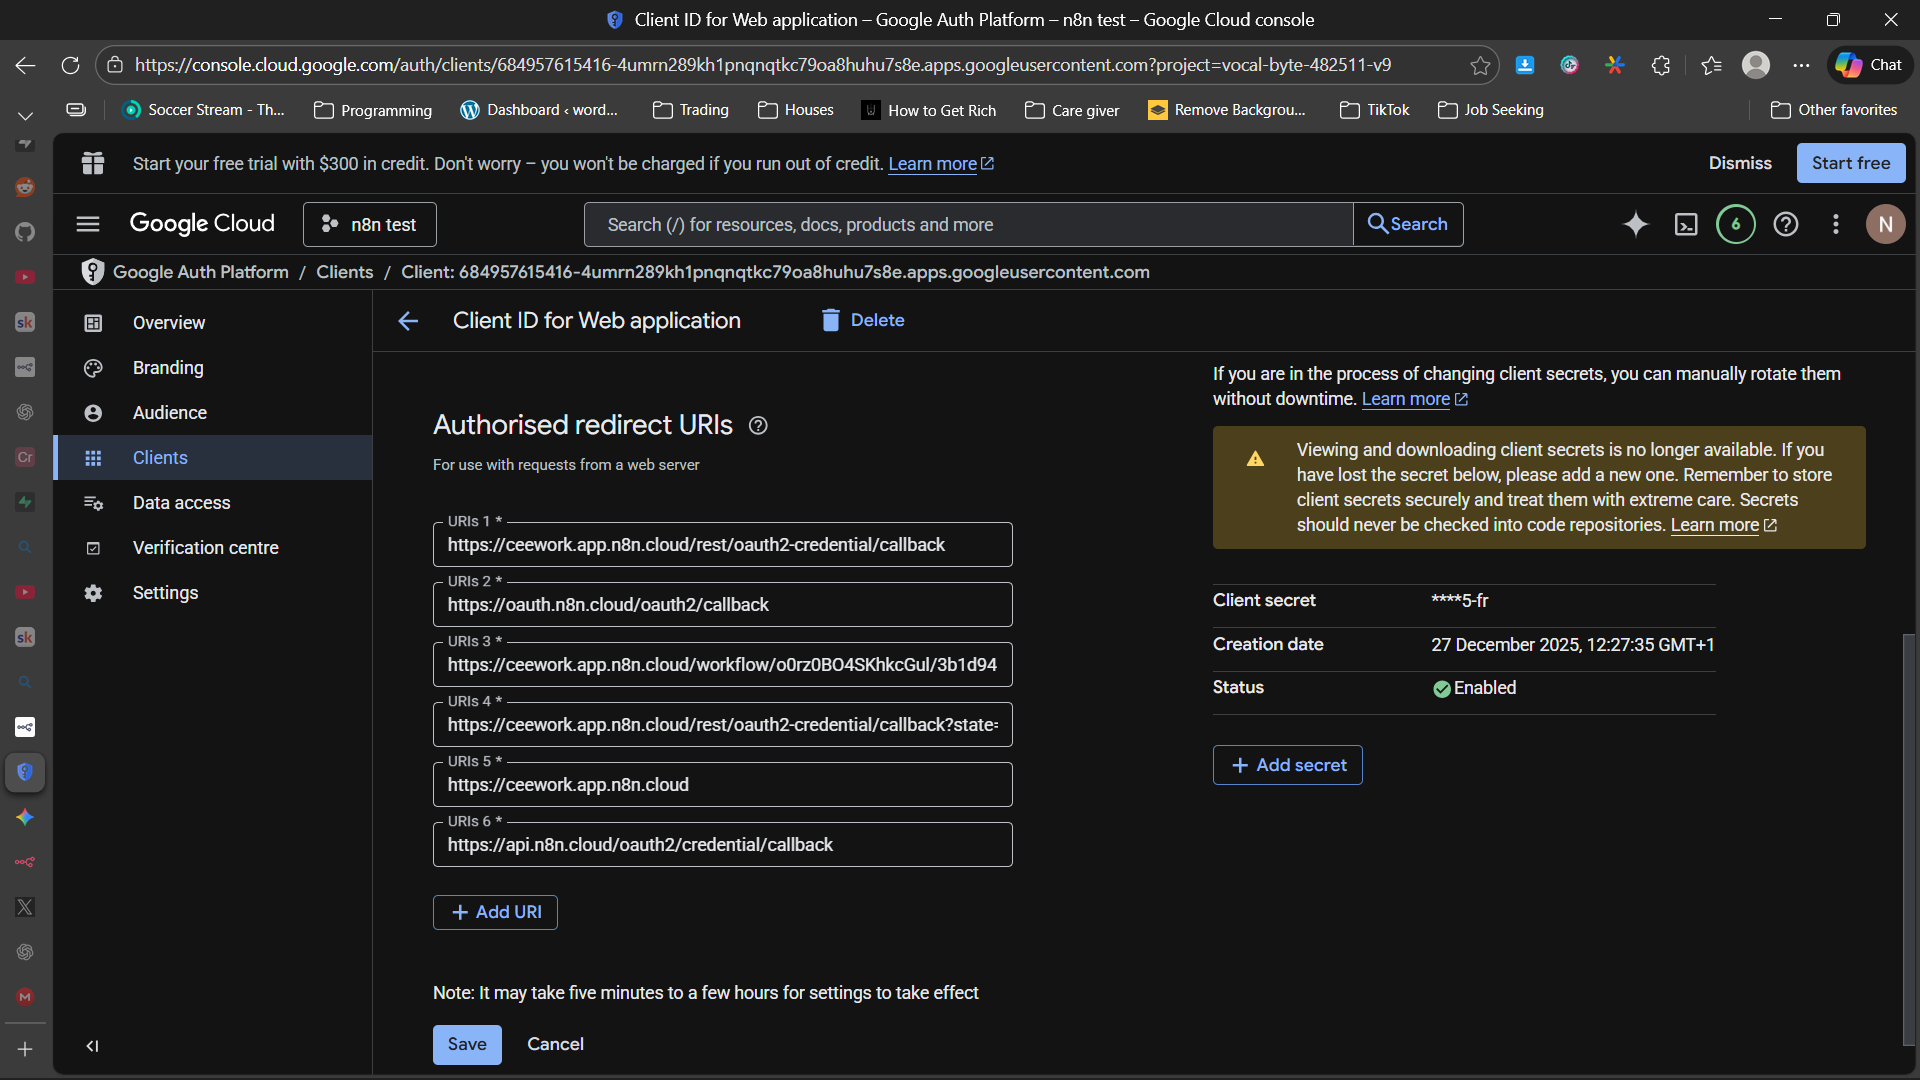The height and width of the screenshot is (1080, 1920).
Task: Open the n8n test project picker
Action: coord(370,225)
